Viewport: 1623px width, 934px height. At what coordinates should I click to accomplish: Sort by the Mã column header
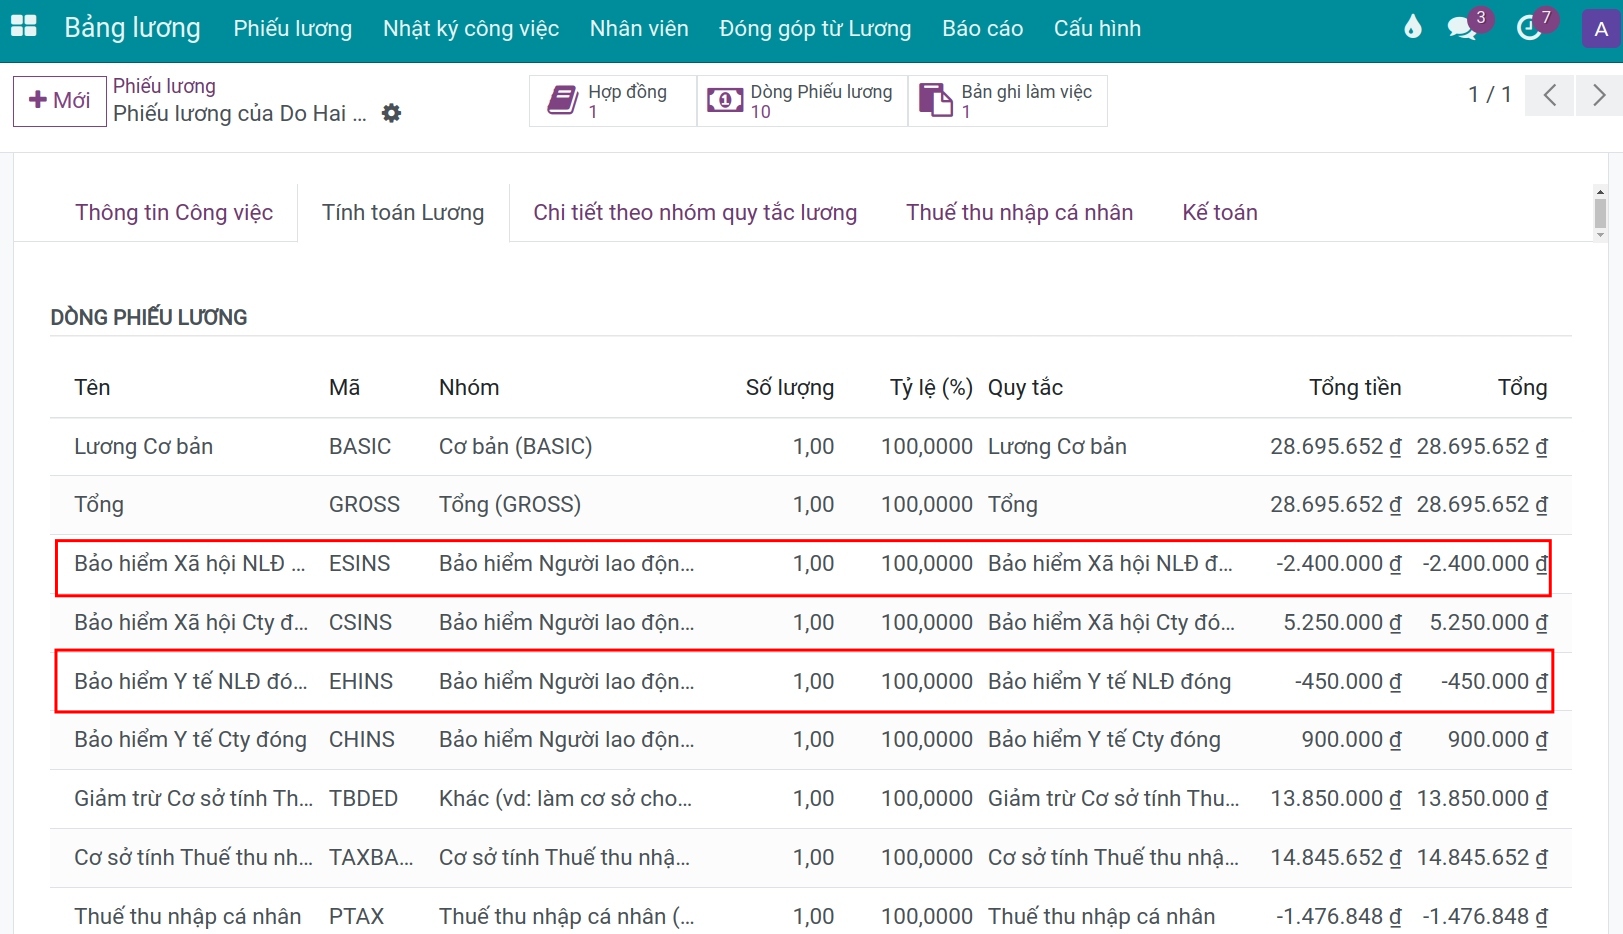pyautogui.click(x=344, y=387)
